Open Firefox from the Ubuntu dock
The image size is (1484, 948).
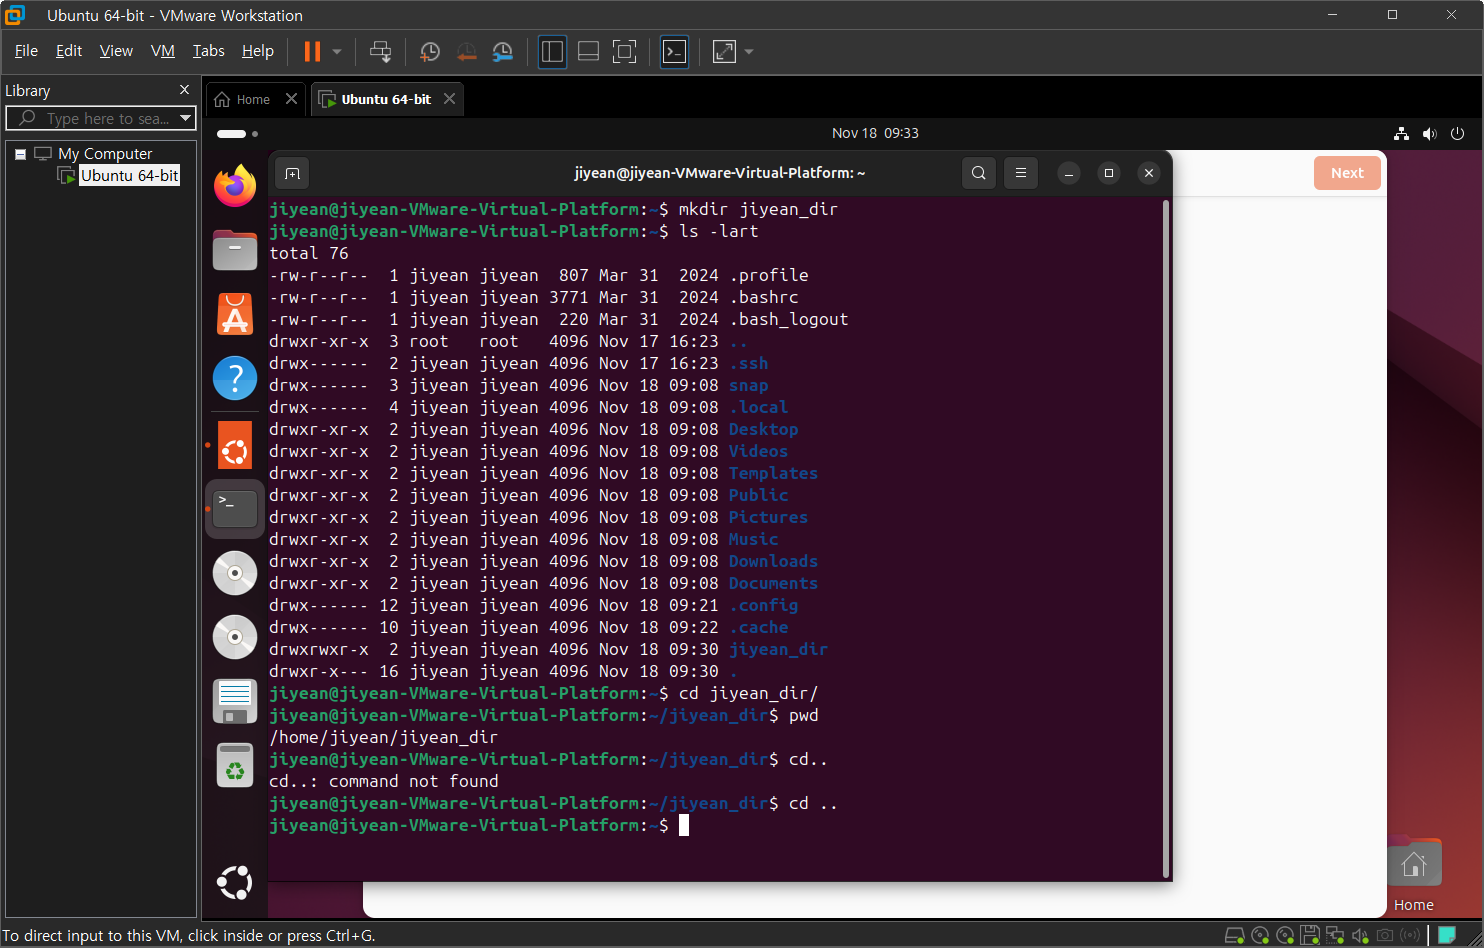(235, 186)
